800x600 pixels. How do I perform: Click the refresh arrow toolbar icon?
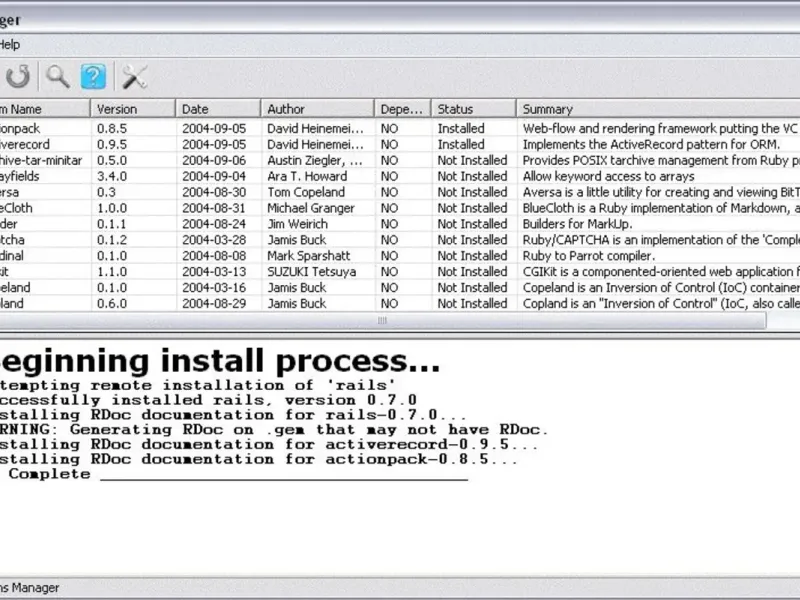[x=18, y=77]
